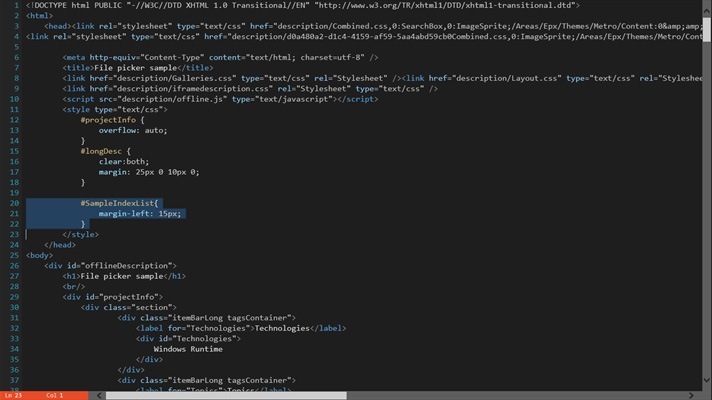The height and width of the screenshot is (400, 712).
Task: Click the 'clear:both;' declaration
Action: (124, 162)
